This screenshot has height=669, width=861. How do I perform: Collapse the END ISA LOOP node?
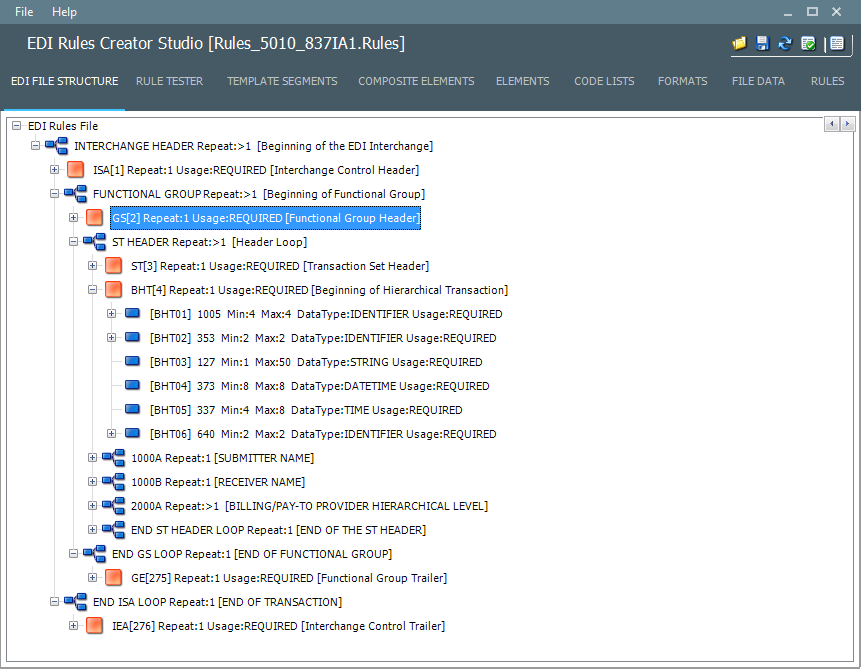coord(54,601)
